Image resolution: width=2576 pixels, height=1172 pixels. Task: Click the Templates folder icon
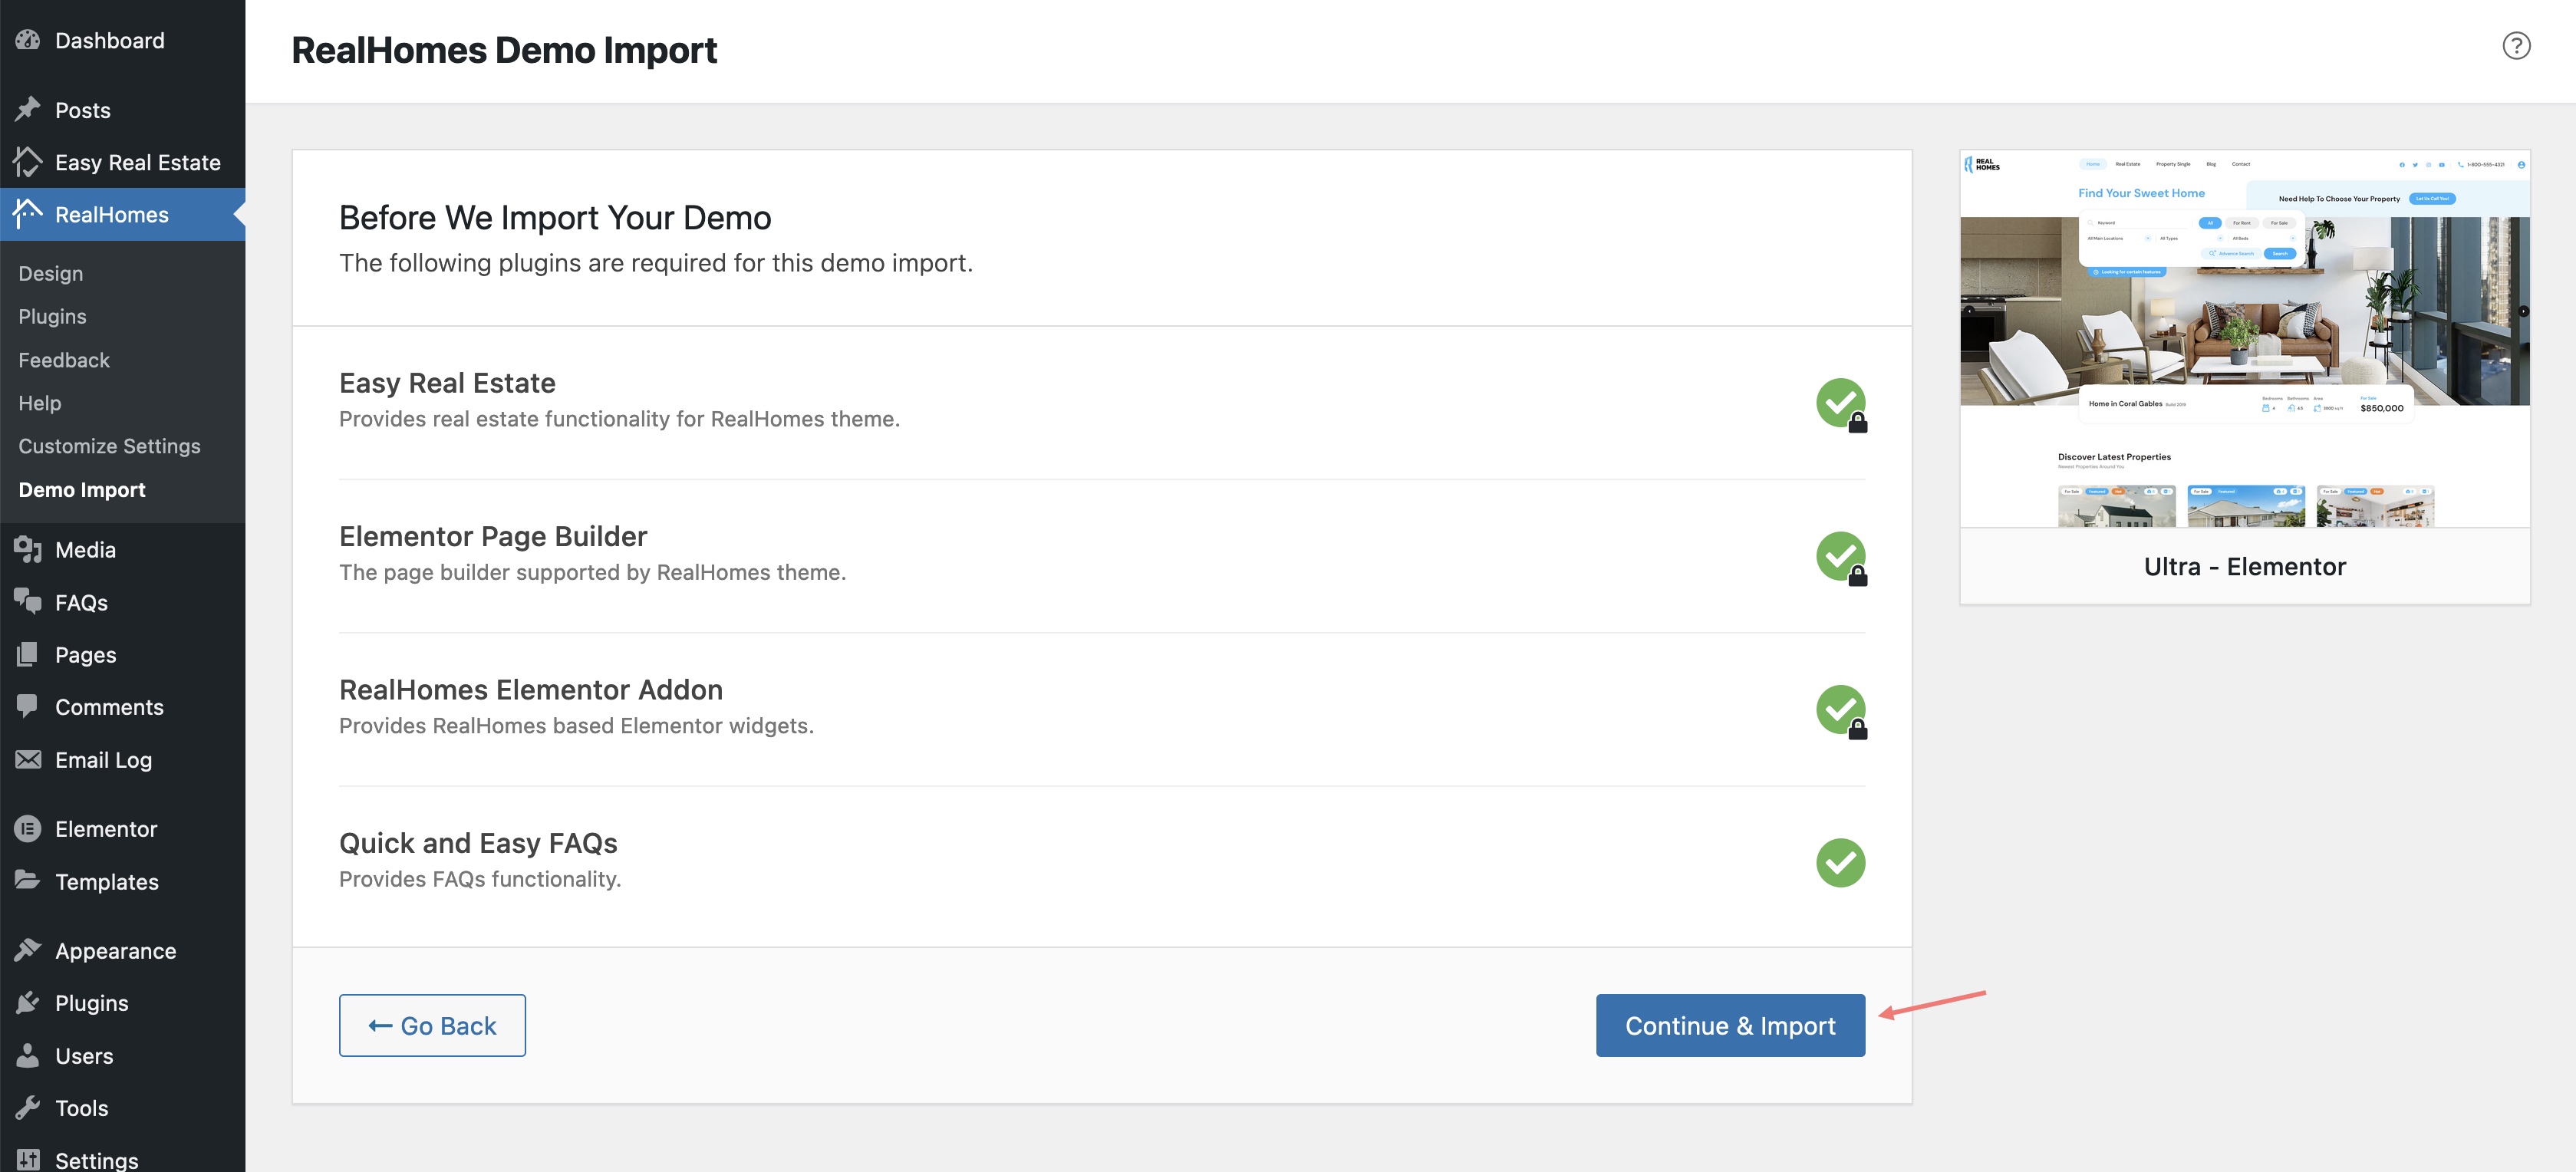click(x=28, y=881)
